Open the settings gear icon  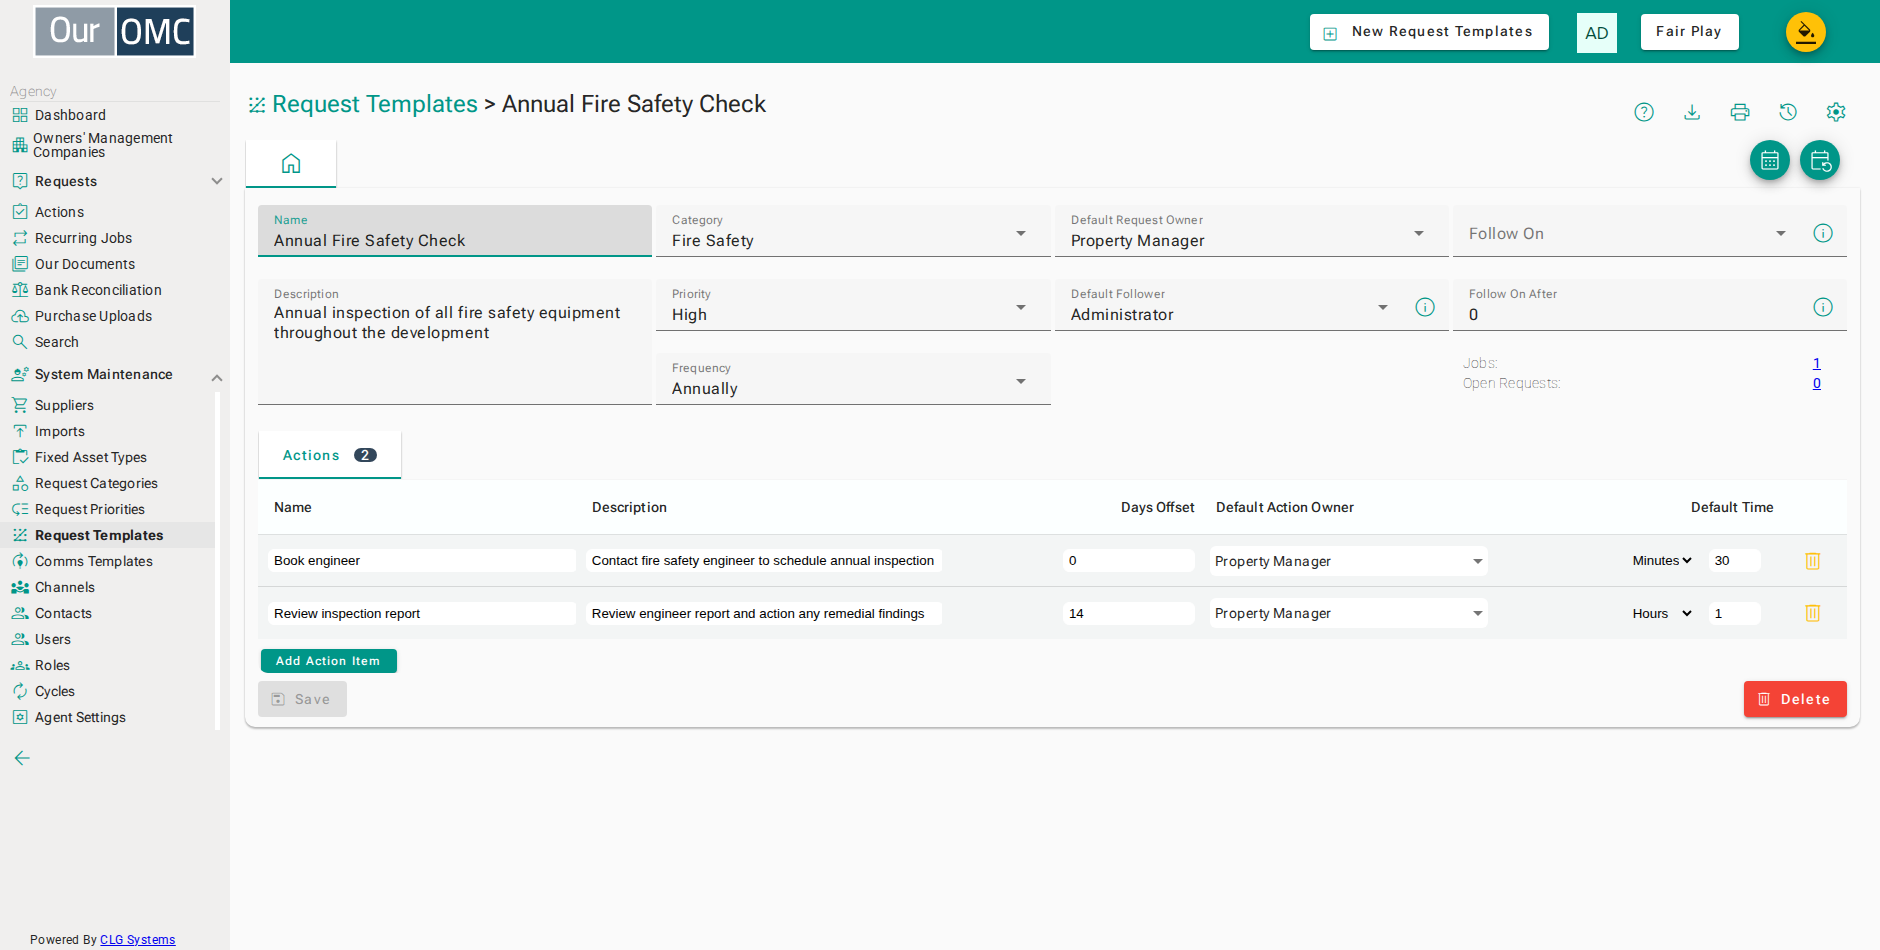click(x=1836, y=112)
